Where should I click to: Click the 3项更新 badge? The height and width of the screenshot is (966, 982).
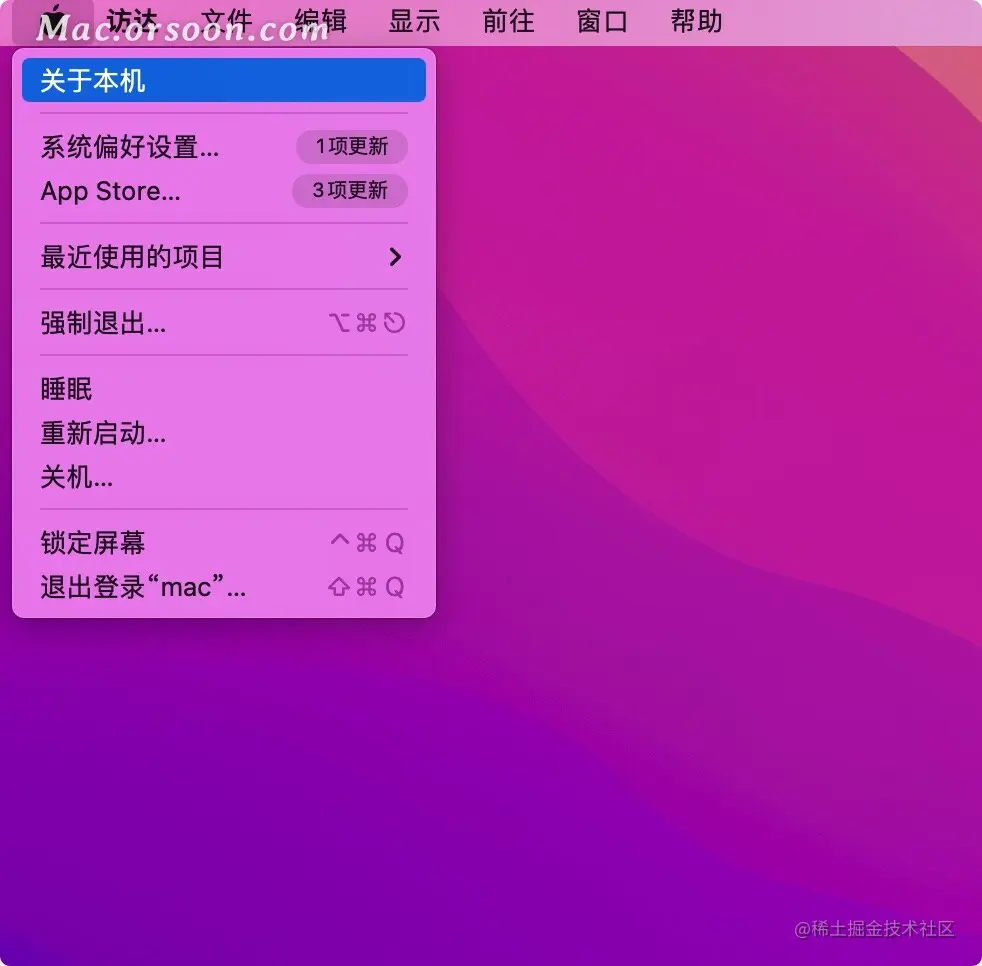(350, 190)
